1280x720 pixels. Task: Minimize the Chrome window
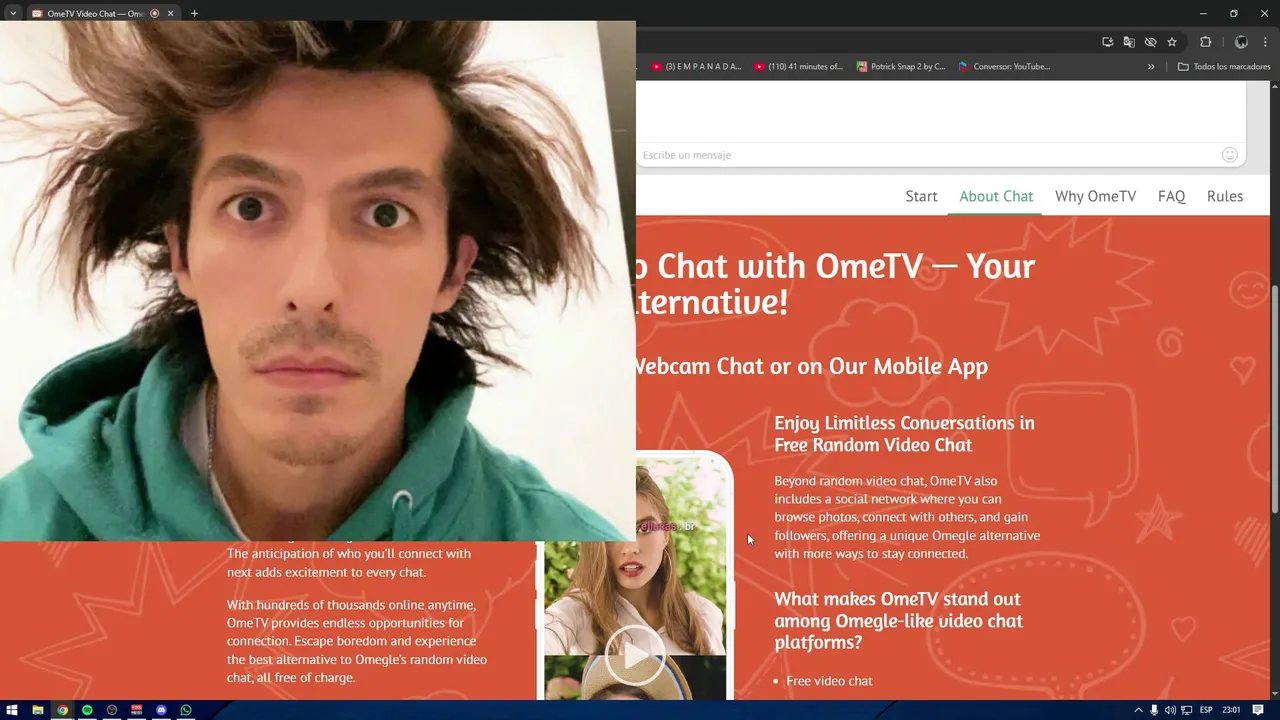click(1203, 13)
